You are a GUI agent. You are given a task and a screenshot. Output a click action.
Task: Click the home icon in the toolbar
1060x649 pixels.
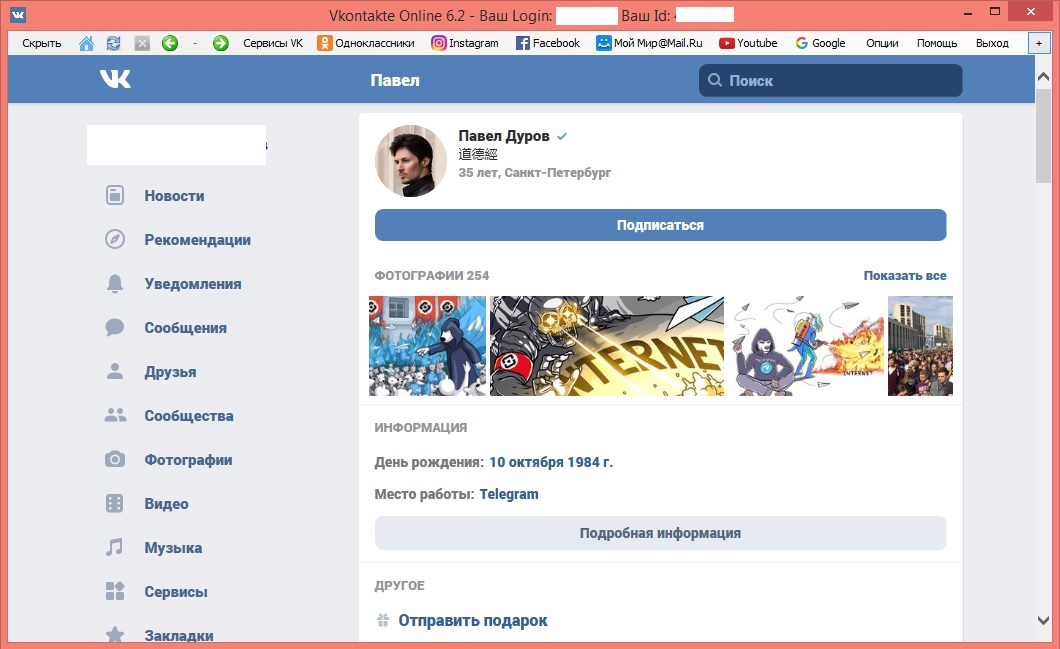click(x=87, y=43)
